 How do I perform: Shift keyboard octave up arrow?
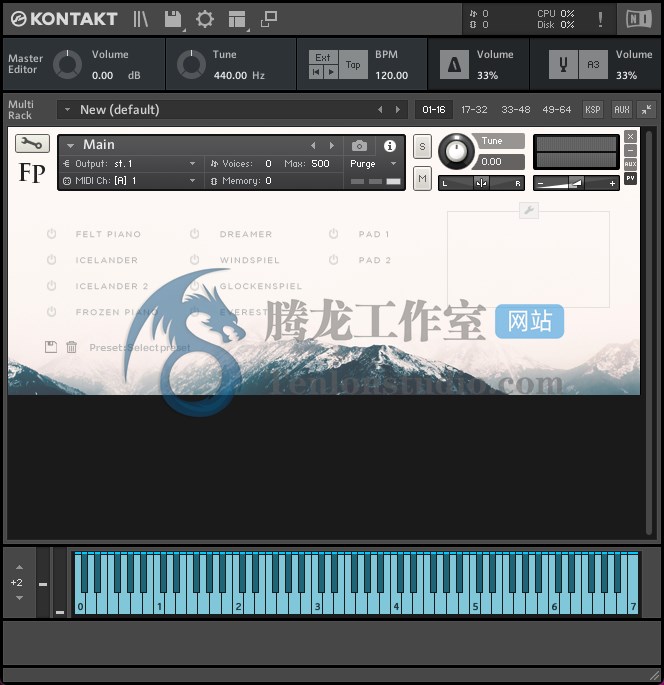pyautogui.click(x=19, y=567)
